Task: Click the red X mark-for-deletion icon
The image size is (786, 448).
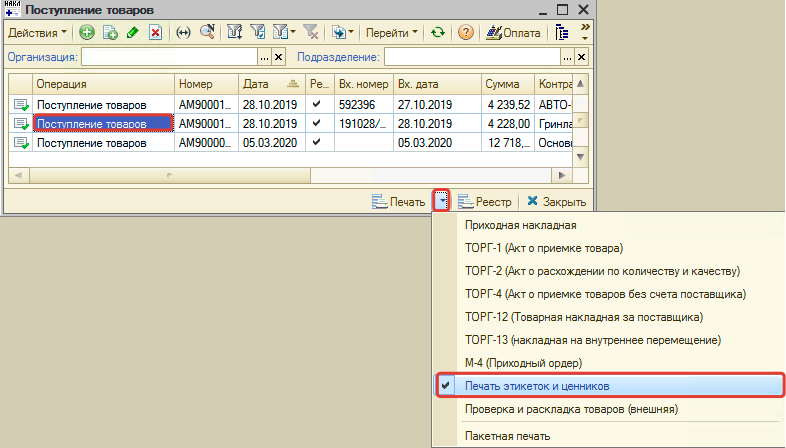Action: [155, 33]
